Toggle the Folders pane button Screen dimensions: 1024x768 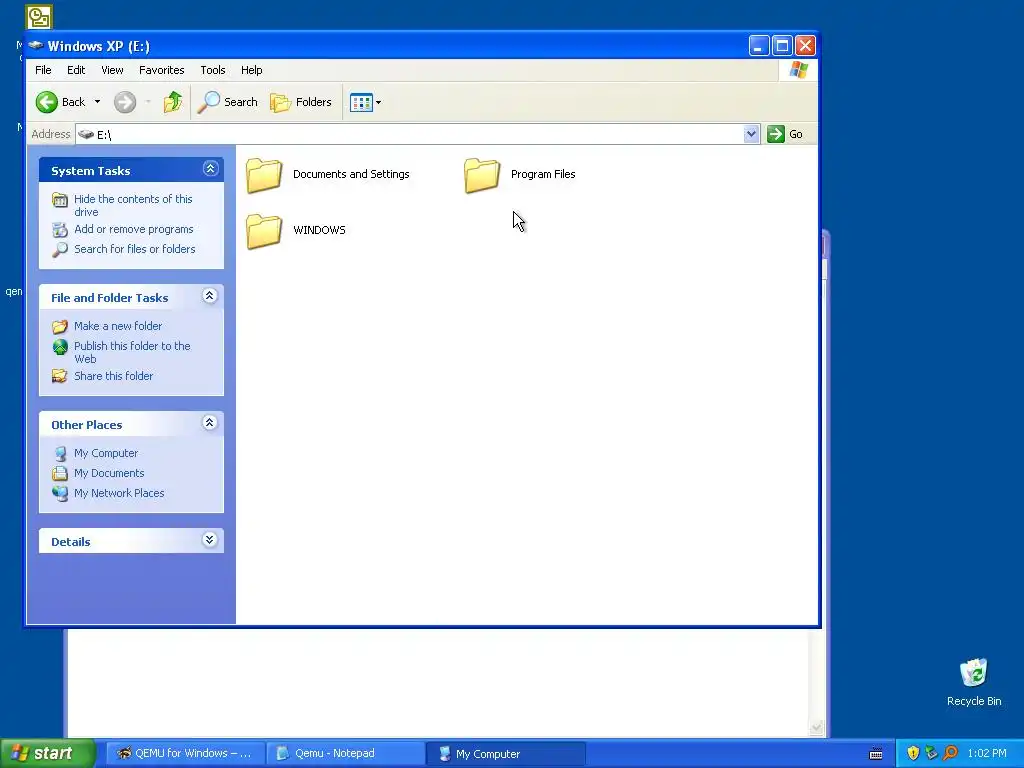coord(301,102)
